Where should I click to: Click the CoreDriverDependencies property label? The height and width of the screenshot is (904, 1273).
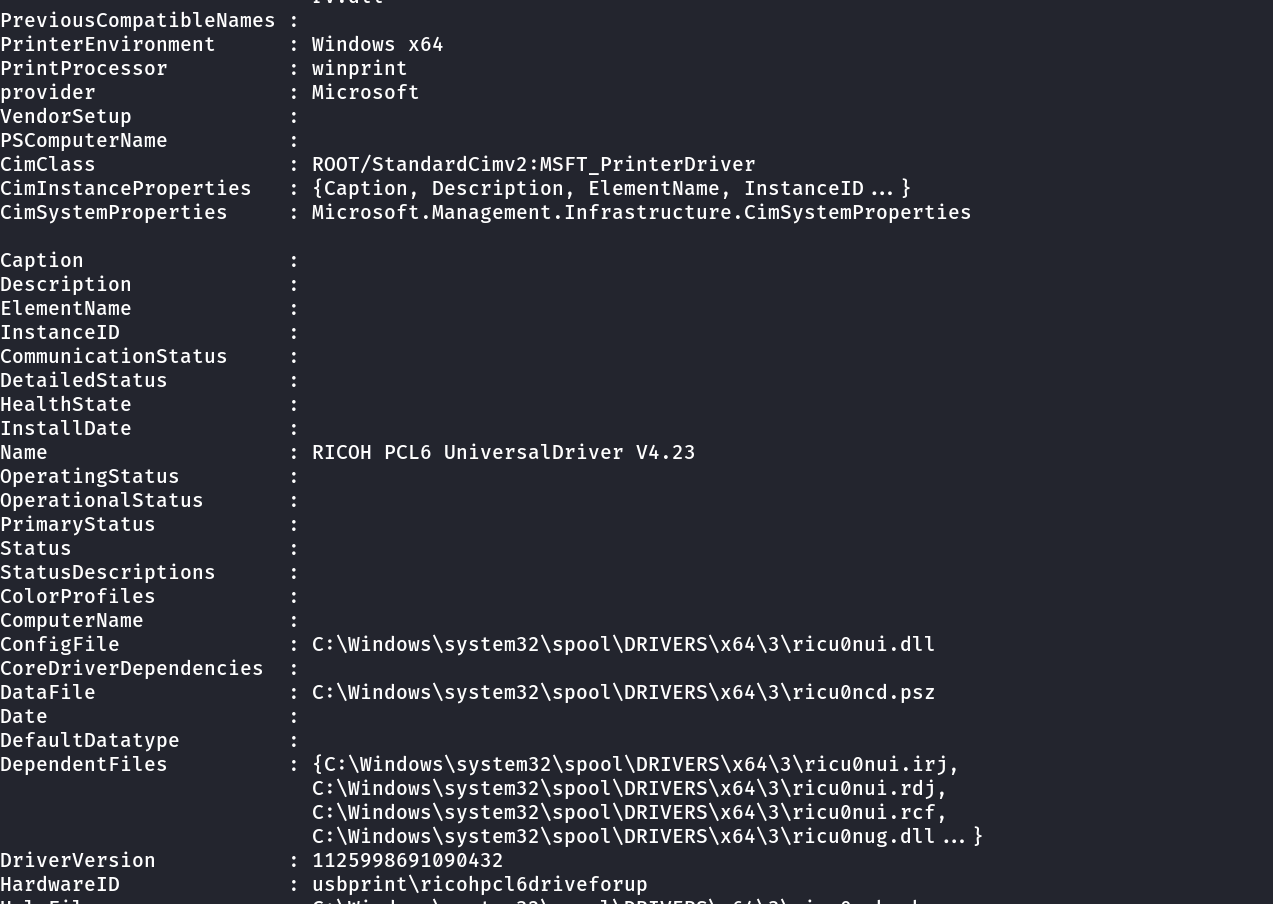132,669
